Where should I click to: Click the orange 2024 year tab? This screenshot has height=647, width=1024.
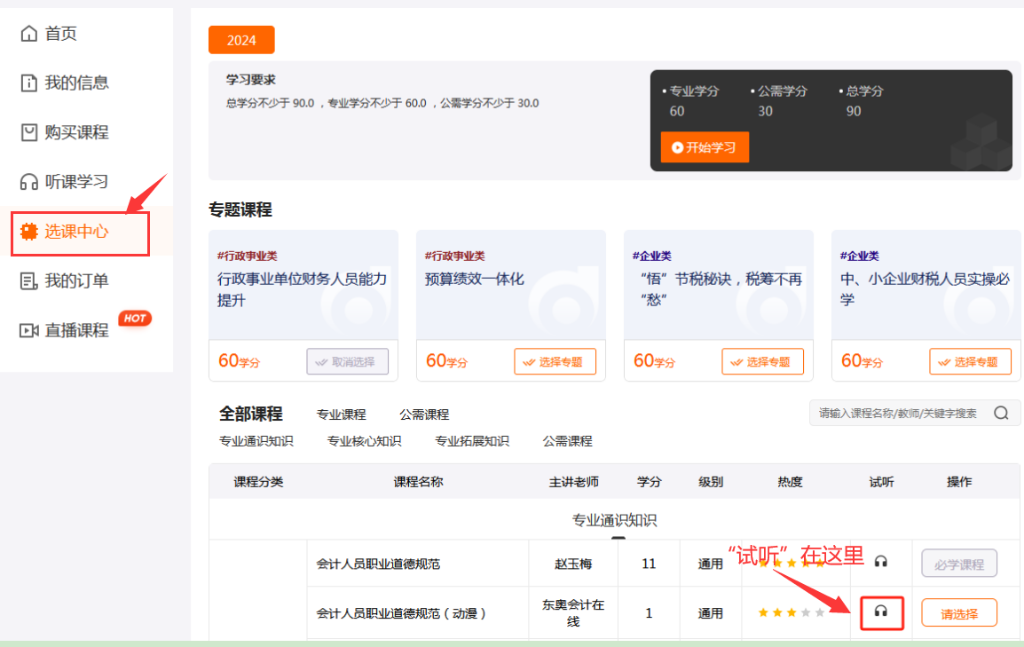pos(241,39)
